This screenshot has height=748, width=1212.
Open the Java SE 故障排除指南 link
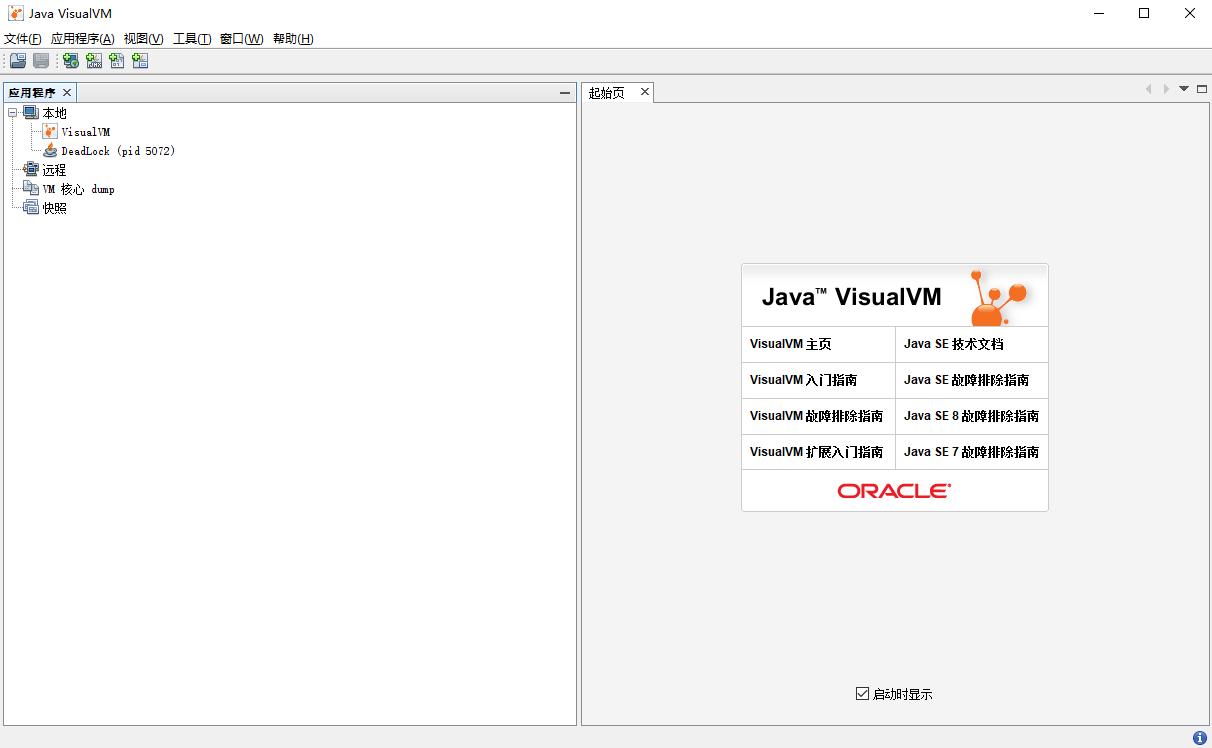[x=967, y=380]
